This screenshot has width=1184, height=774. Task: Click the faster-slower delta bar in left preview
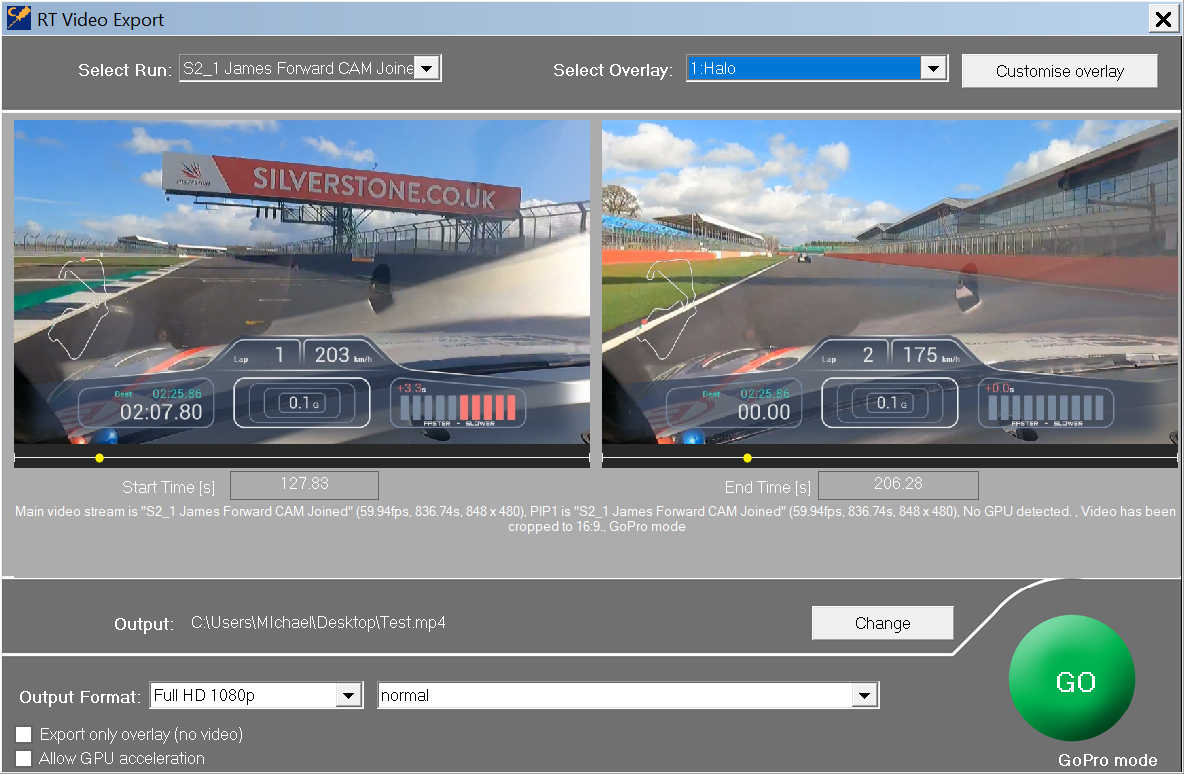click(456, 405)
